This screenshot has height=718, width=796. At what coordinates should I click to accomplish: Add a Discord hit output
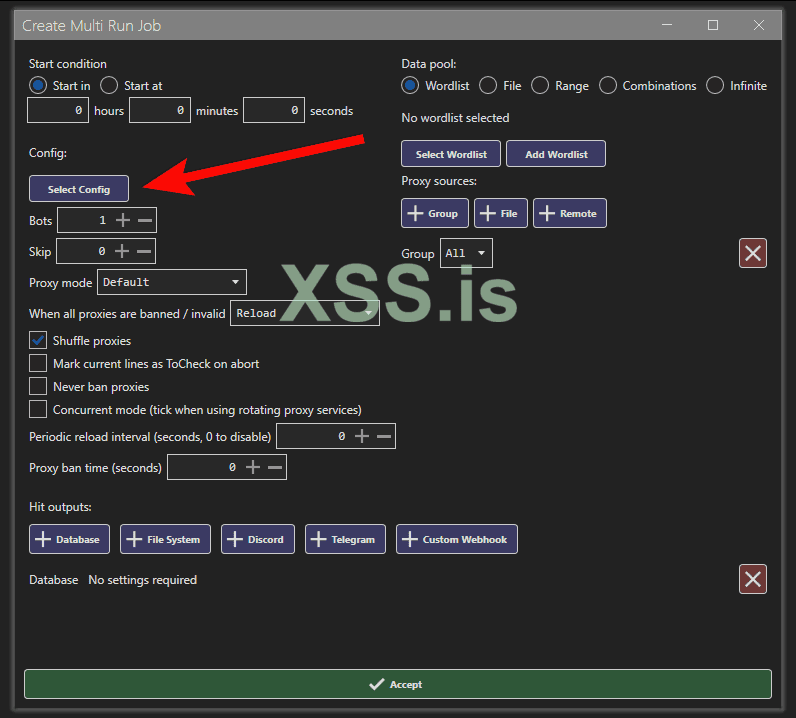(x=257, y=539)
